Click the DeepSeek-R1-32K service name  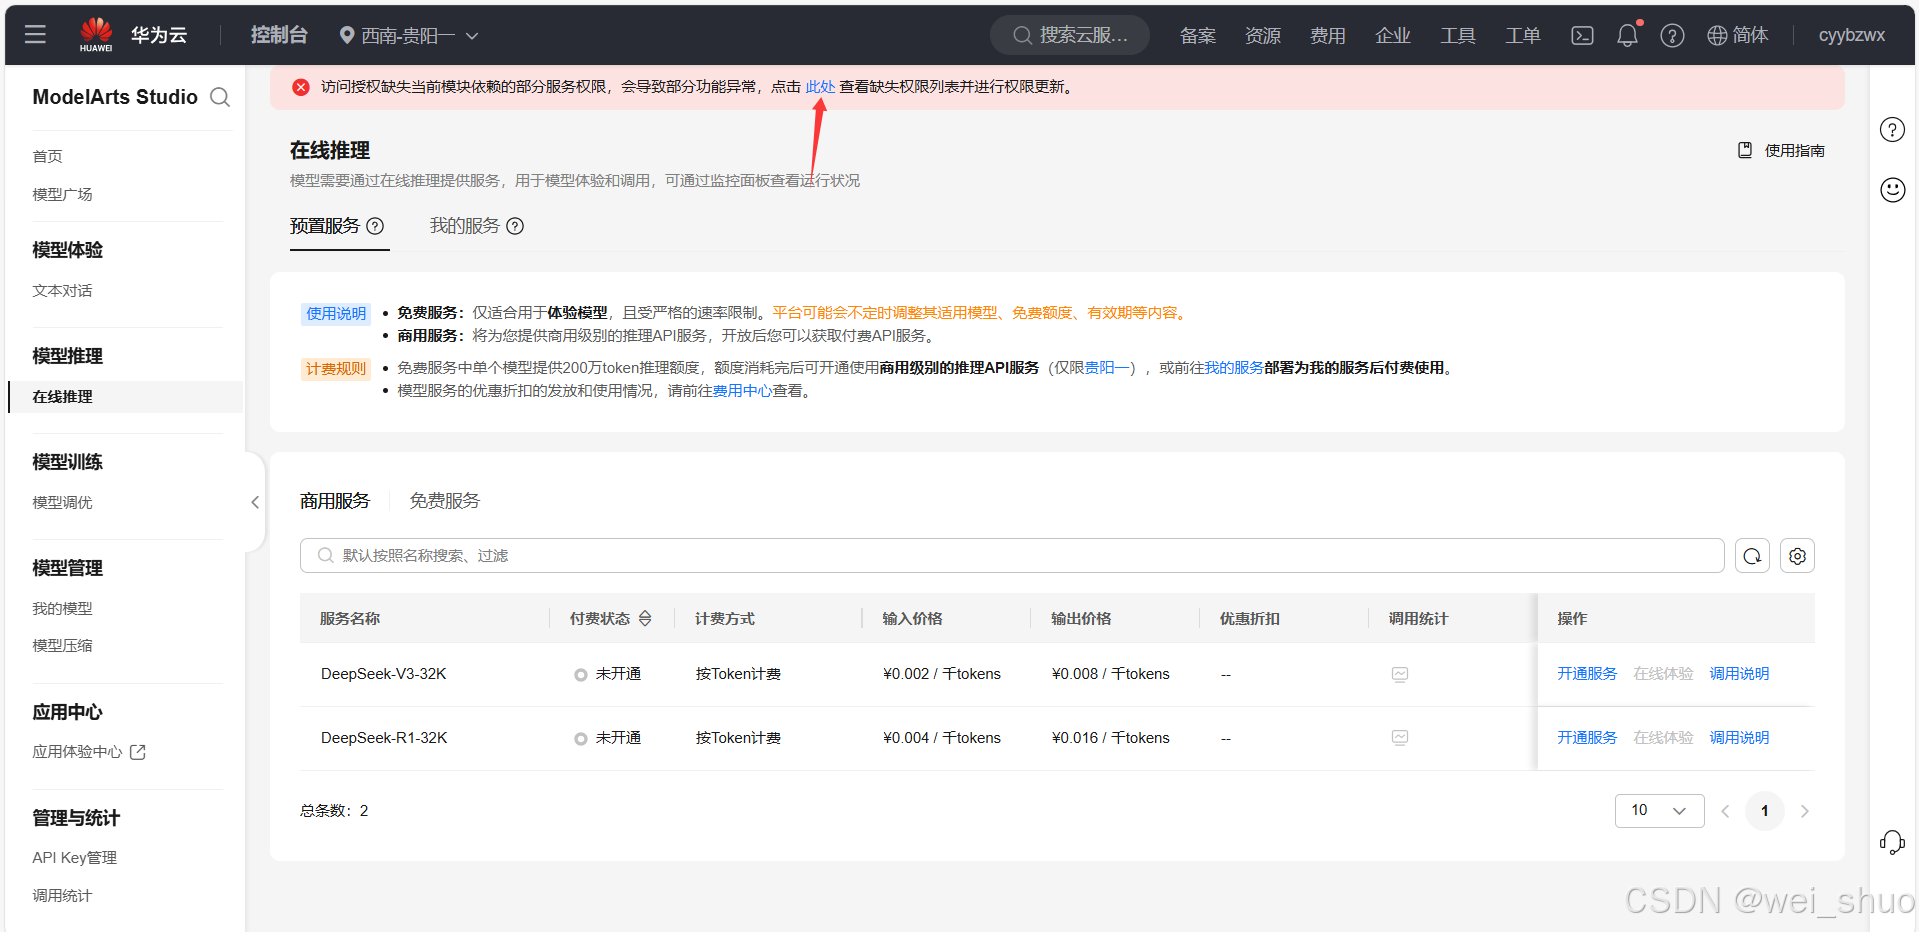(x=384, y=738)
